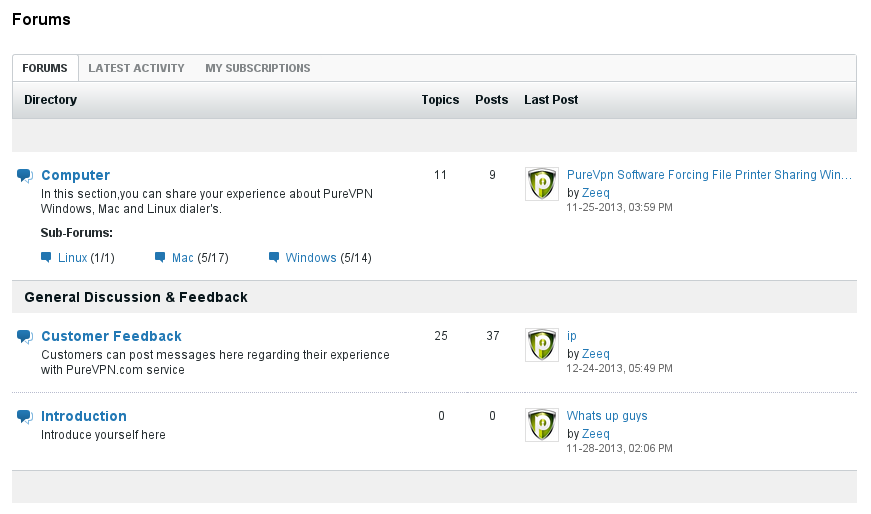This screenshot has width=871, height=514.
Task: Click the Posts column header
Action: click(492, 100)
